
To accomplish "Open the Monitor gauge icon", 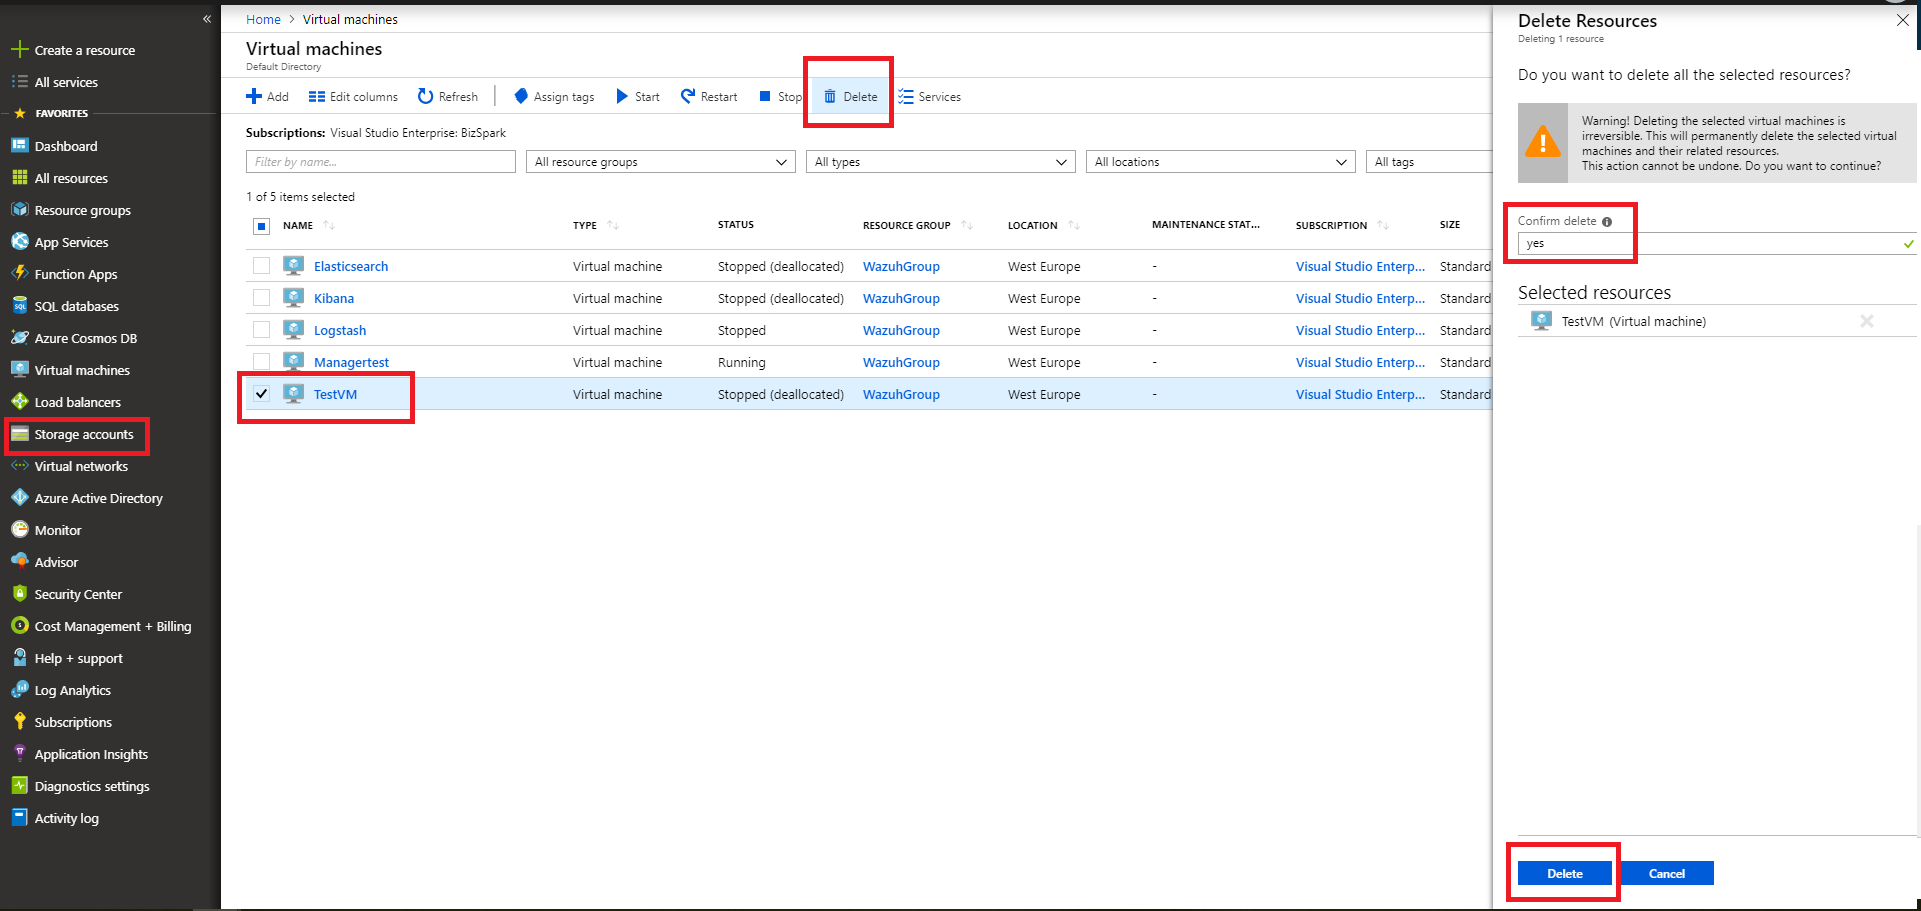I will tap(19, 530).
